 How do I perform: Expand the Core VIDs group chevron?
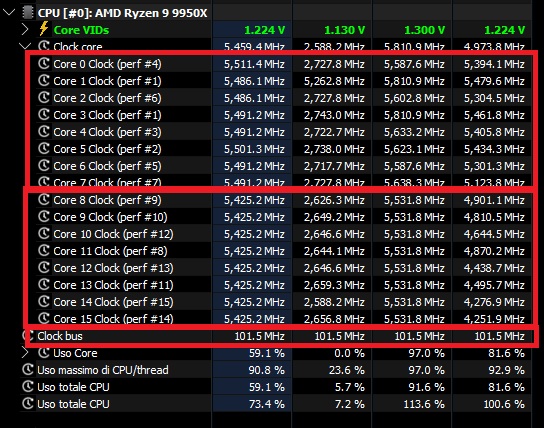coord(25,30)
